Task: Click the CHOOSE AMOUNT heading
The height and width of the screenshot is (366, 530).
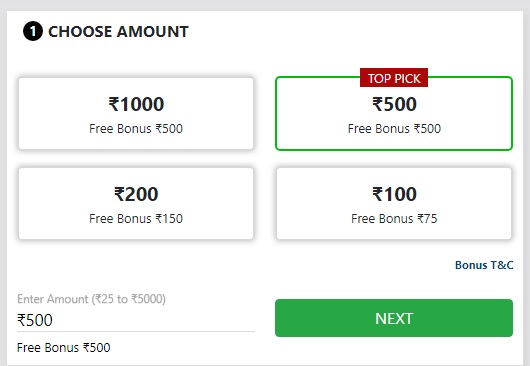Action: (118, 32)
